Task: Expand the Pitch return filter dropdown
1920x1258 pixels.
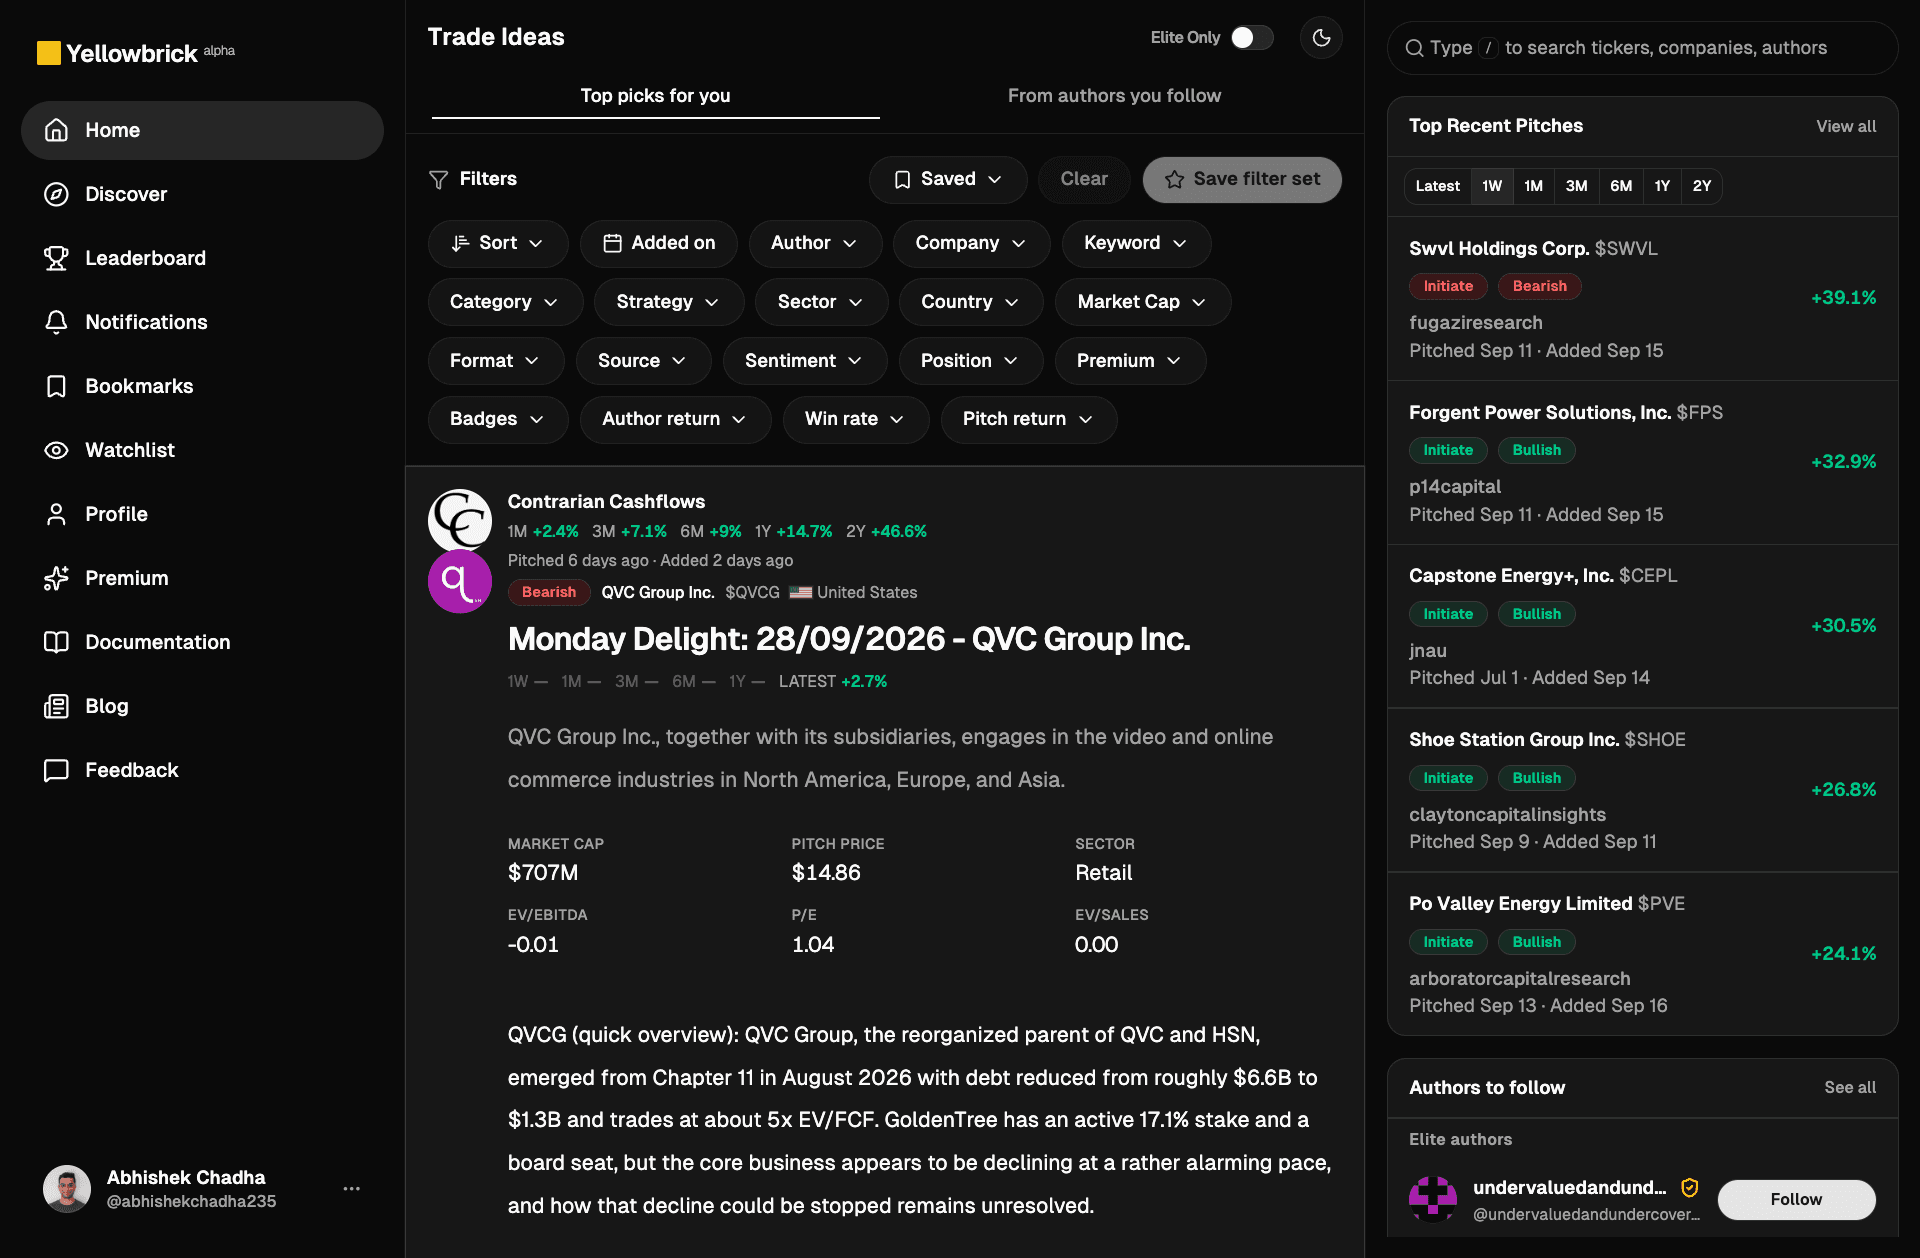Action: coord(1028,419)
